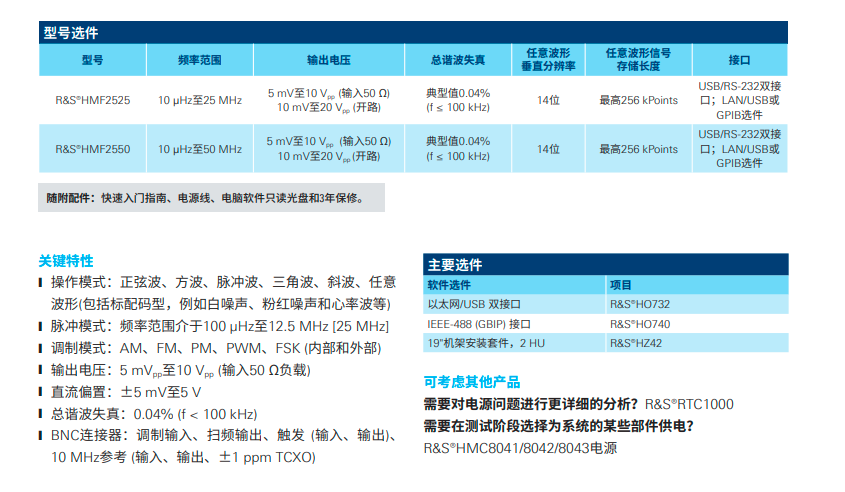Click the R&S®HO732 option entry
This screenshot has width=845, height=492.
(x=639, y=304)
